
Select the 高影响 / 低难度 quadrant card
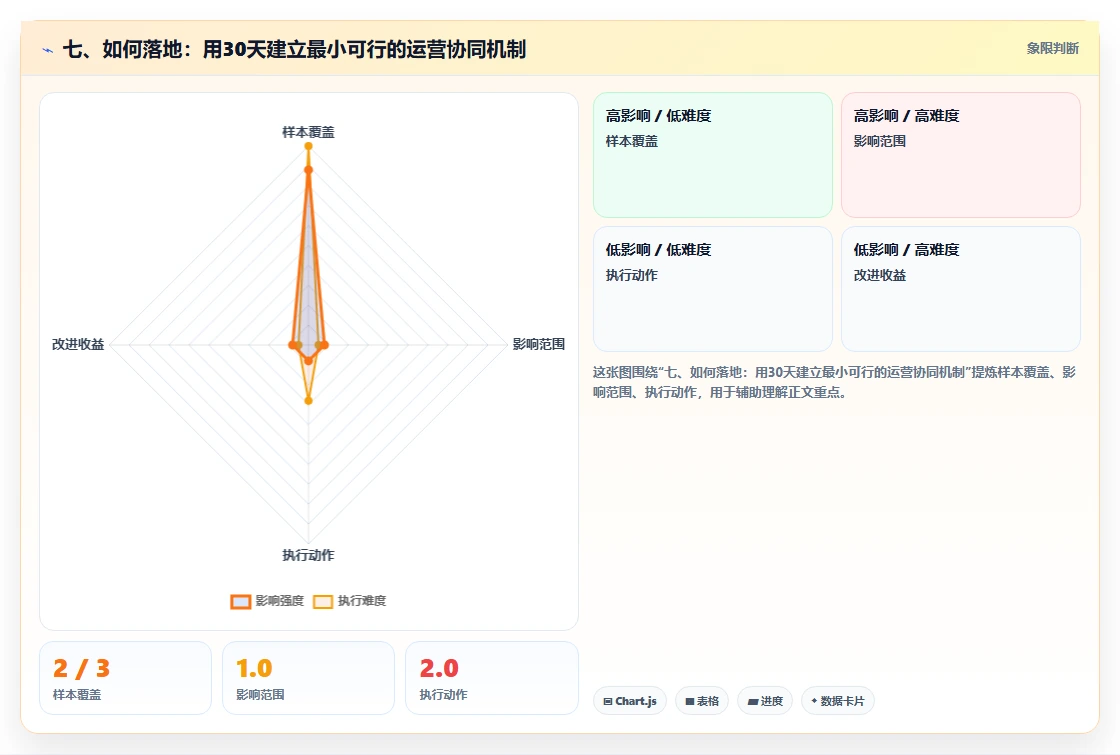713,155
